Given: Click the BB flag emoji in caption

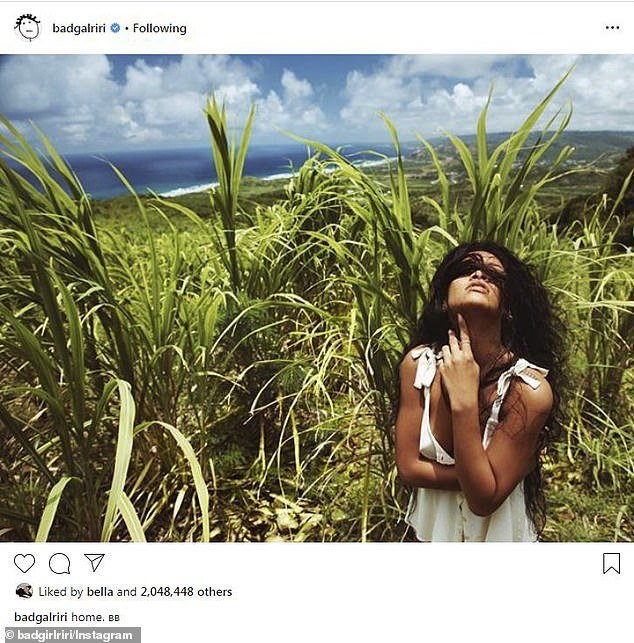Looking at the screenshot, I should pos(113,618).
